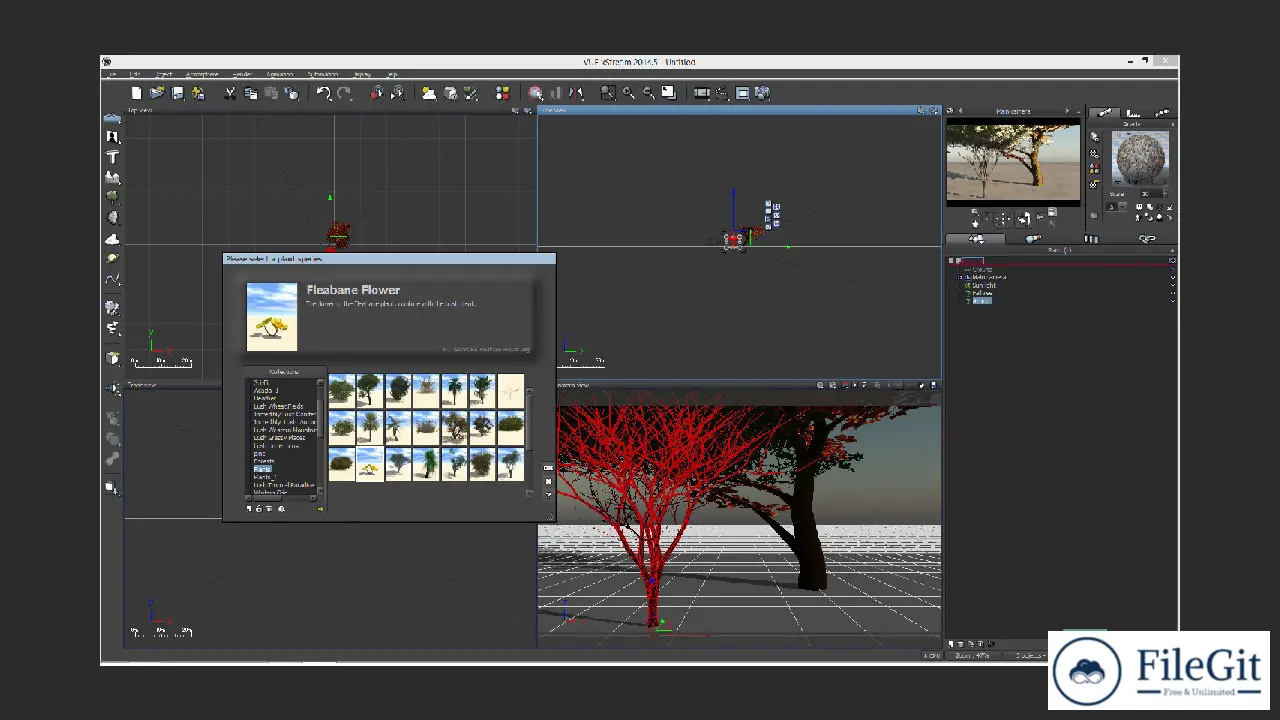Select the plant tree tool in left bar
The image size is (1280, 720).
tap(112, 197)
